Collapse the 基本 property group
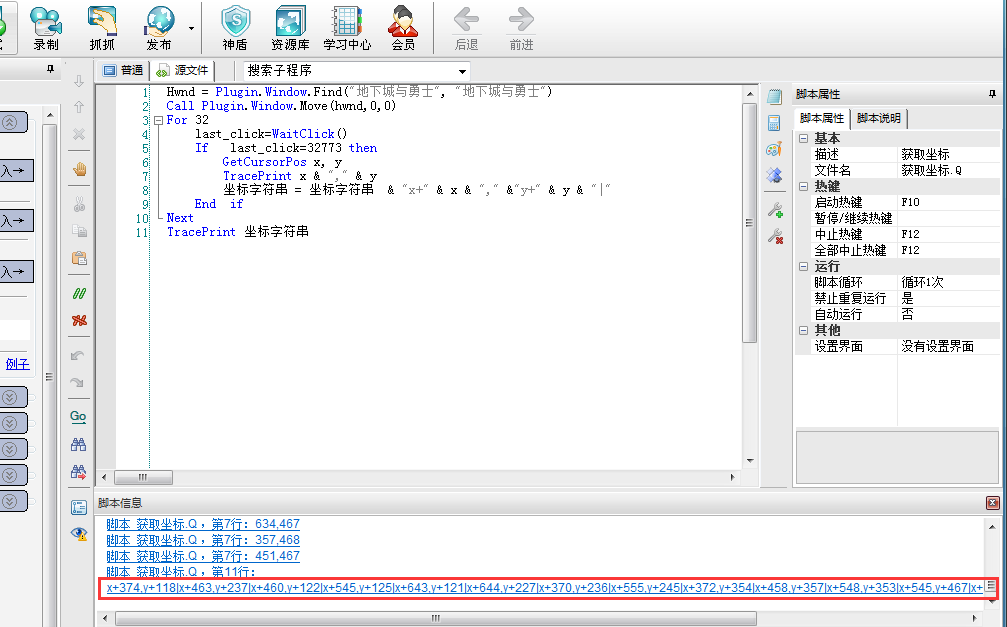This screenshot has width=1007, height=627. [803, 138]
